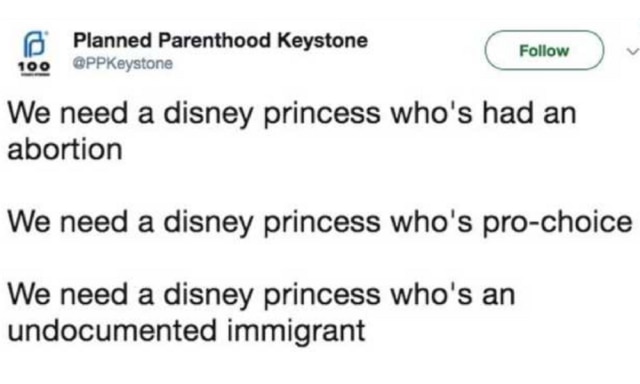The width and height of the screenshot is (640, 384).
Task: Open the @PPKeystone handle link
Action: tap(123, 64)
